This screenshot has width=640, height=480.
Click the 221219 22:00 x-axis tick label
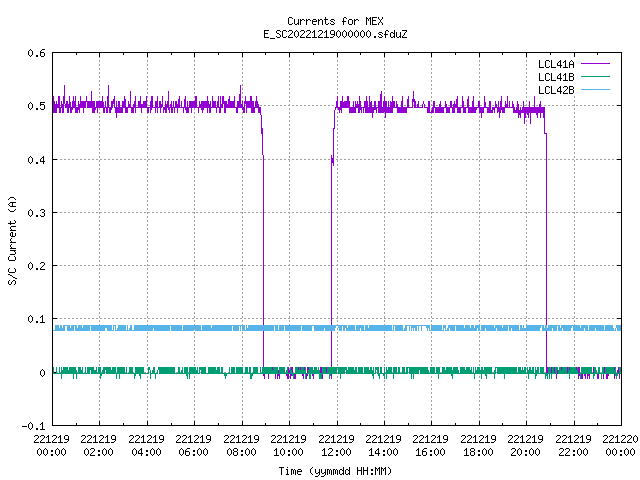coord(573,445)
